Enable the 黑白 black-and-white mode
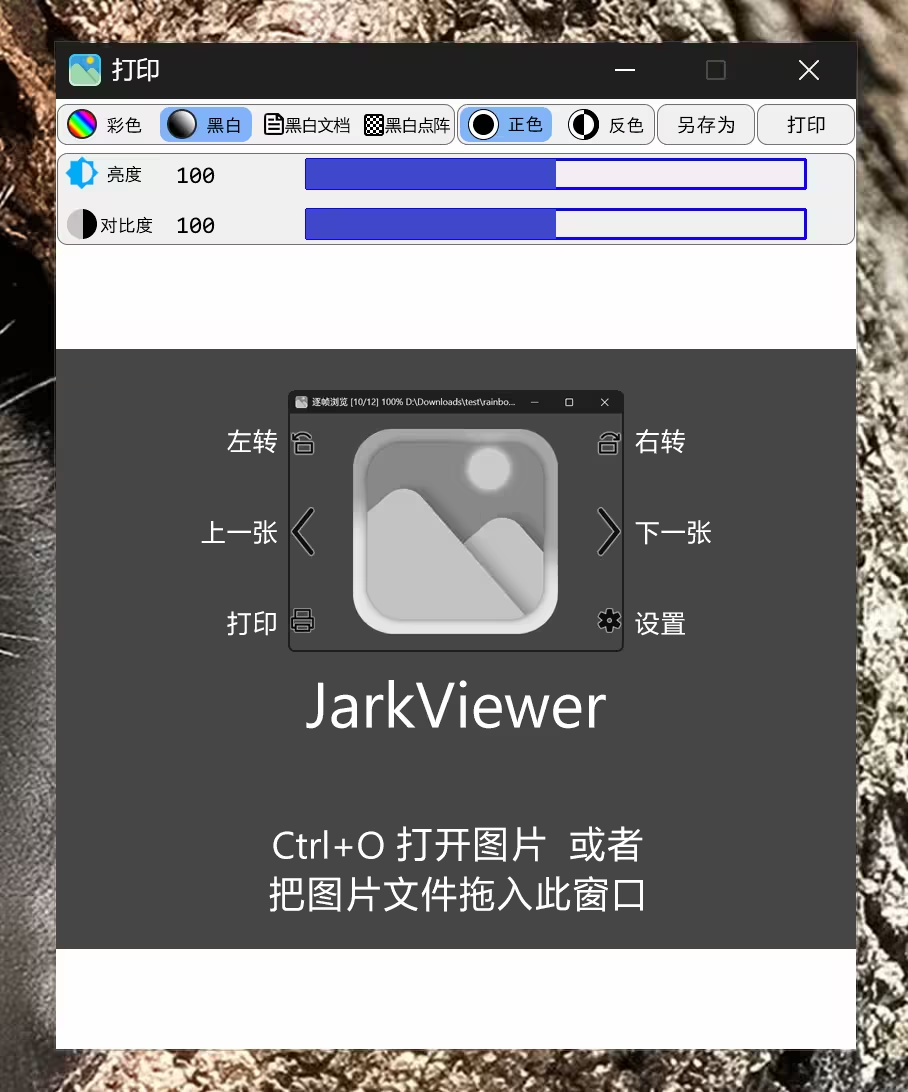The width and height of the screenshot is (908, 1092). 205,124
